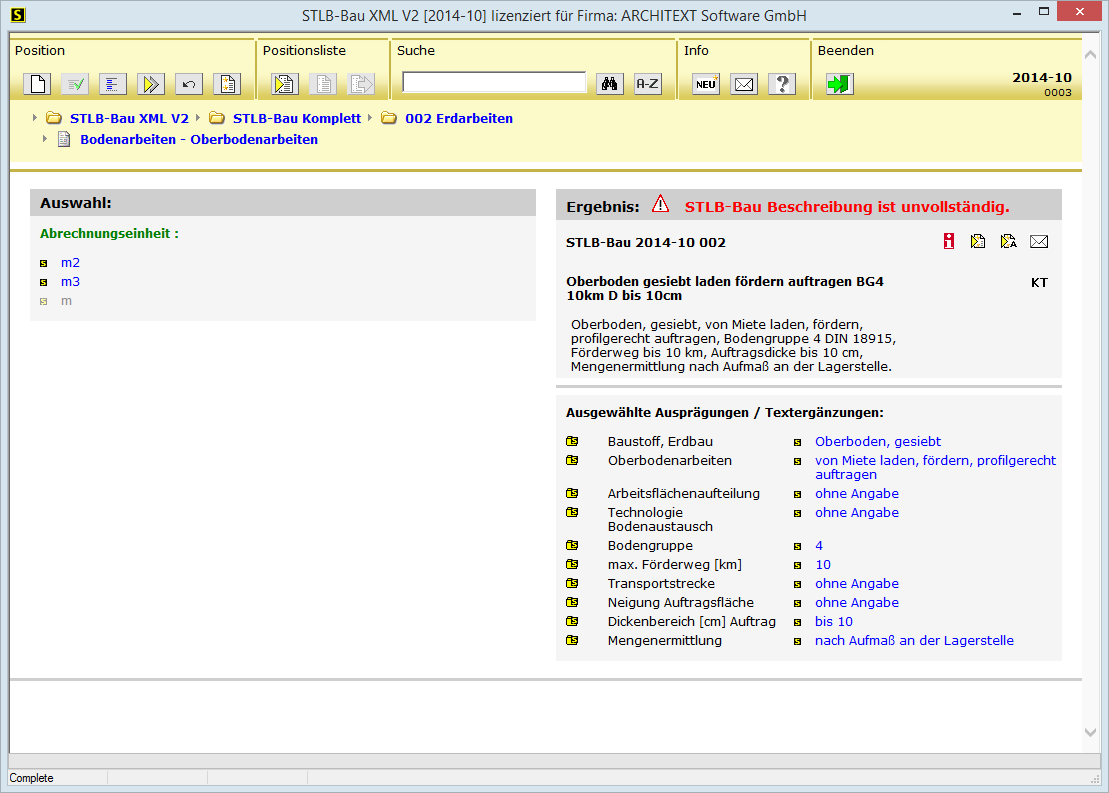The image size is (1109, 793).
Task: Click the nach Aufmaß an der Lagerstelle link
Action: [914, 640]
